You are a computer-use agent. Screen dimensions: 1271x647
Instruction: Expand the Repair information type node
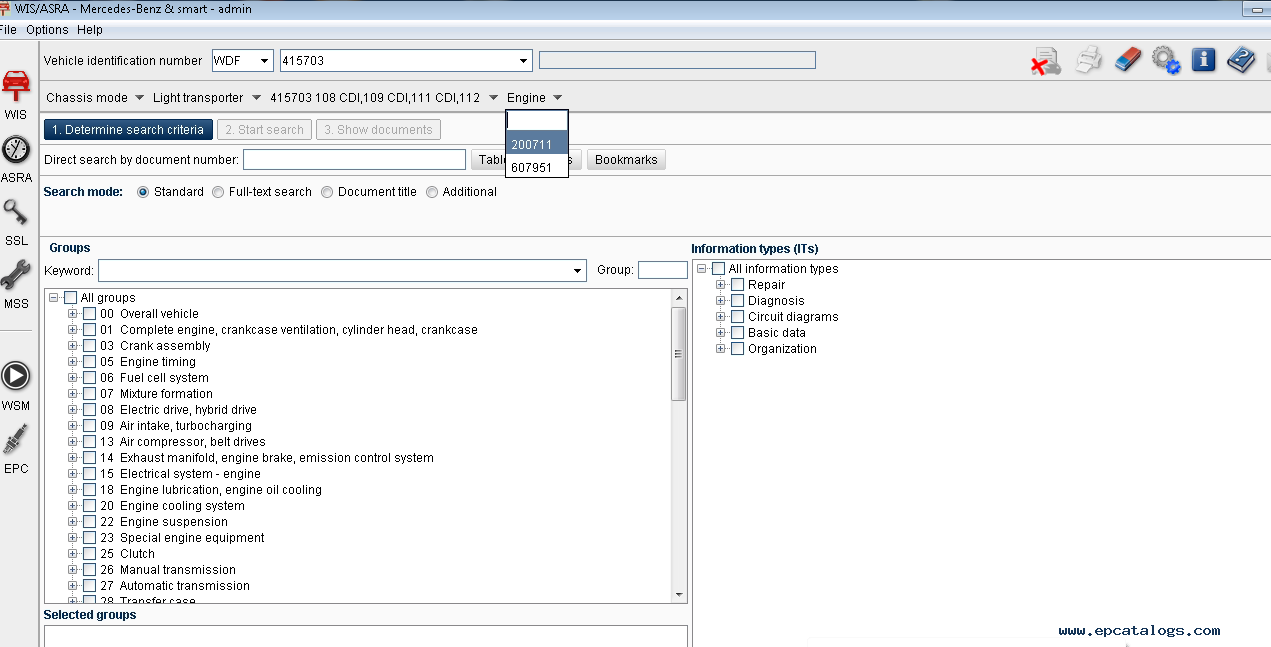point(720,285)
